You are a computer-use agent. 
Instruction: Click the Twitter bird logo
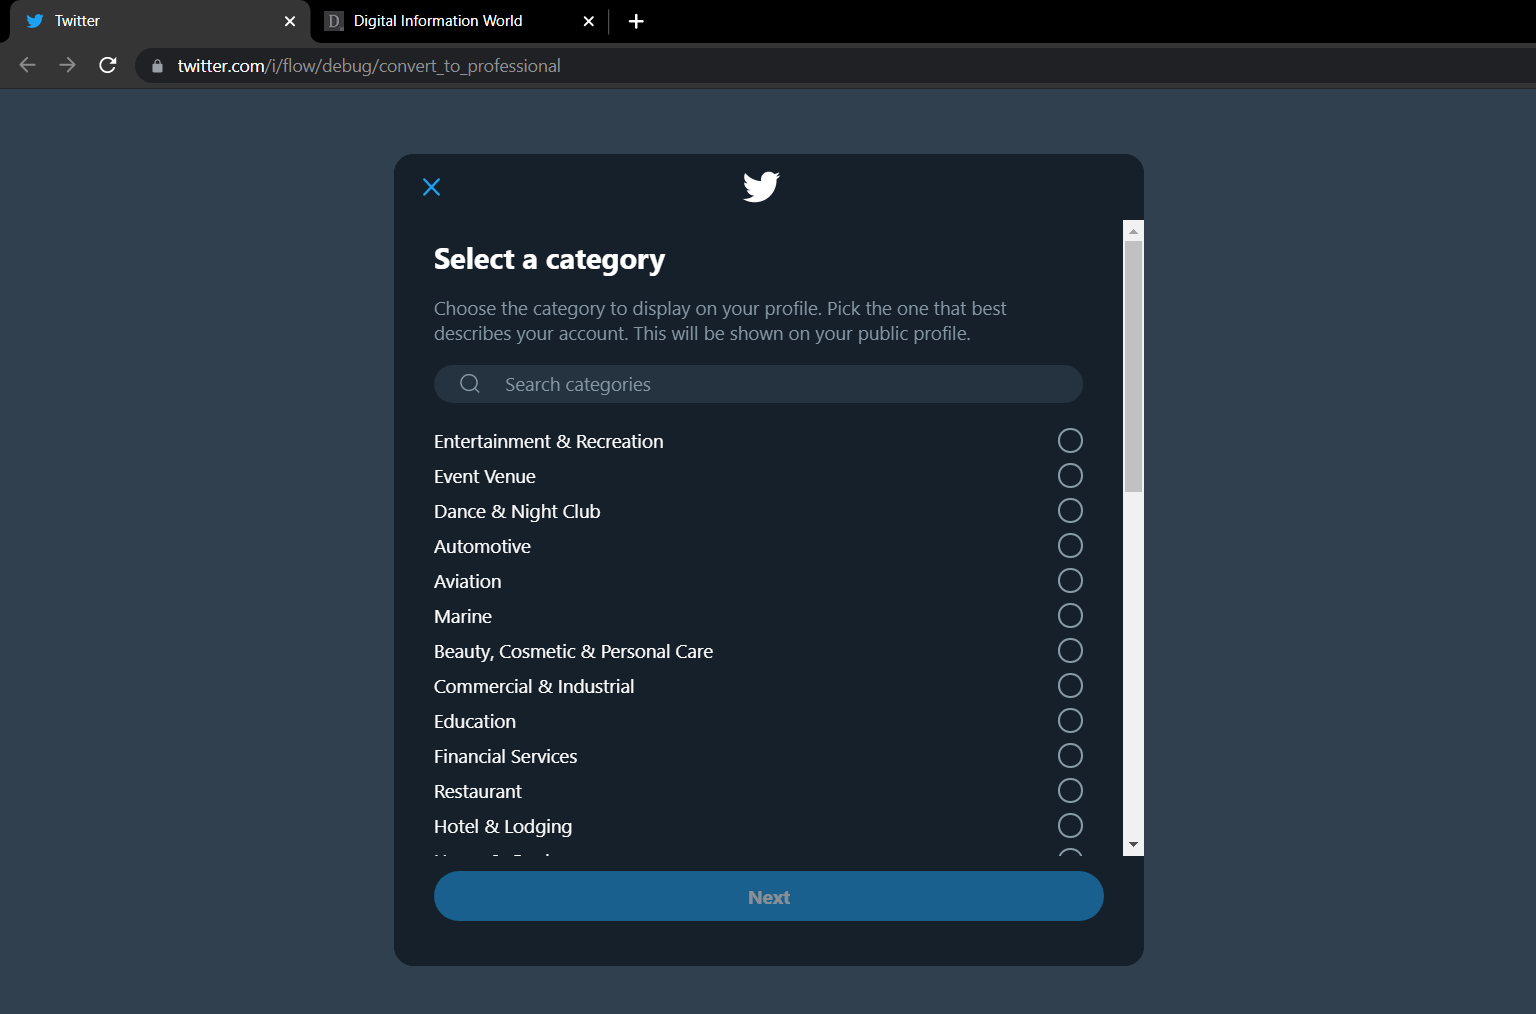coord(760,186)
